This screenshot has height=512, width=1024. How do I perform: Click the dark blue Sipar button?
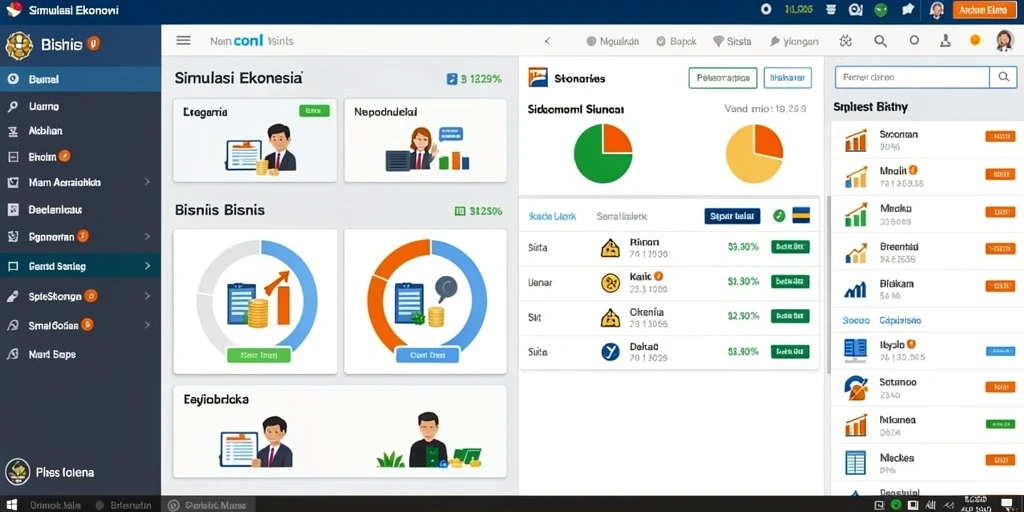(732, 216)
